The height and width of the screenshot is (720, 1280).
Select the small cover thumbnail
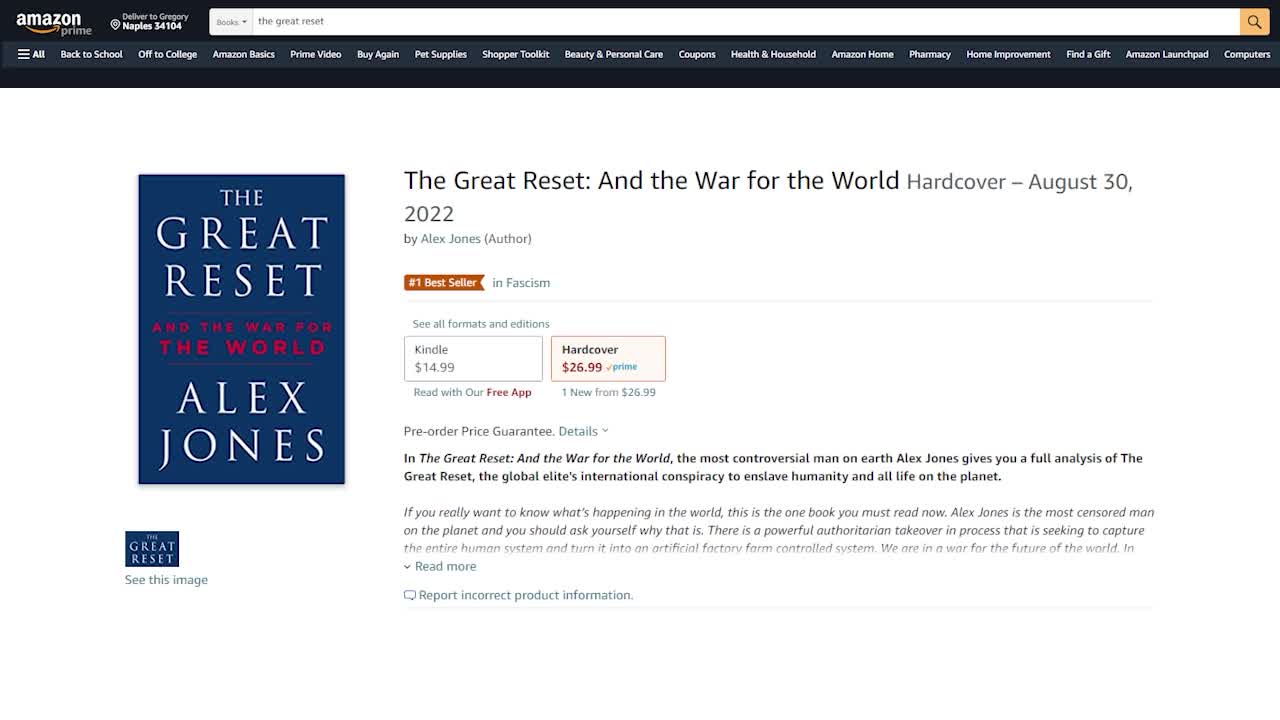(x=152, y=549)
